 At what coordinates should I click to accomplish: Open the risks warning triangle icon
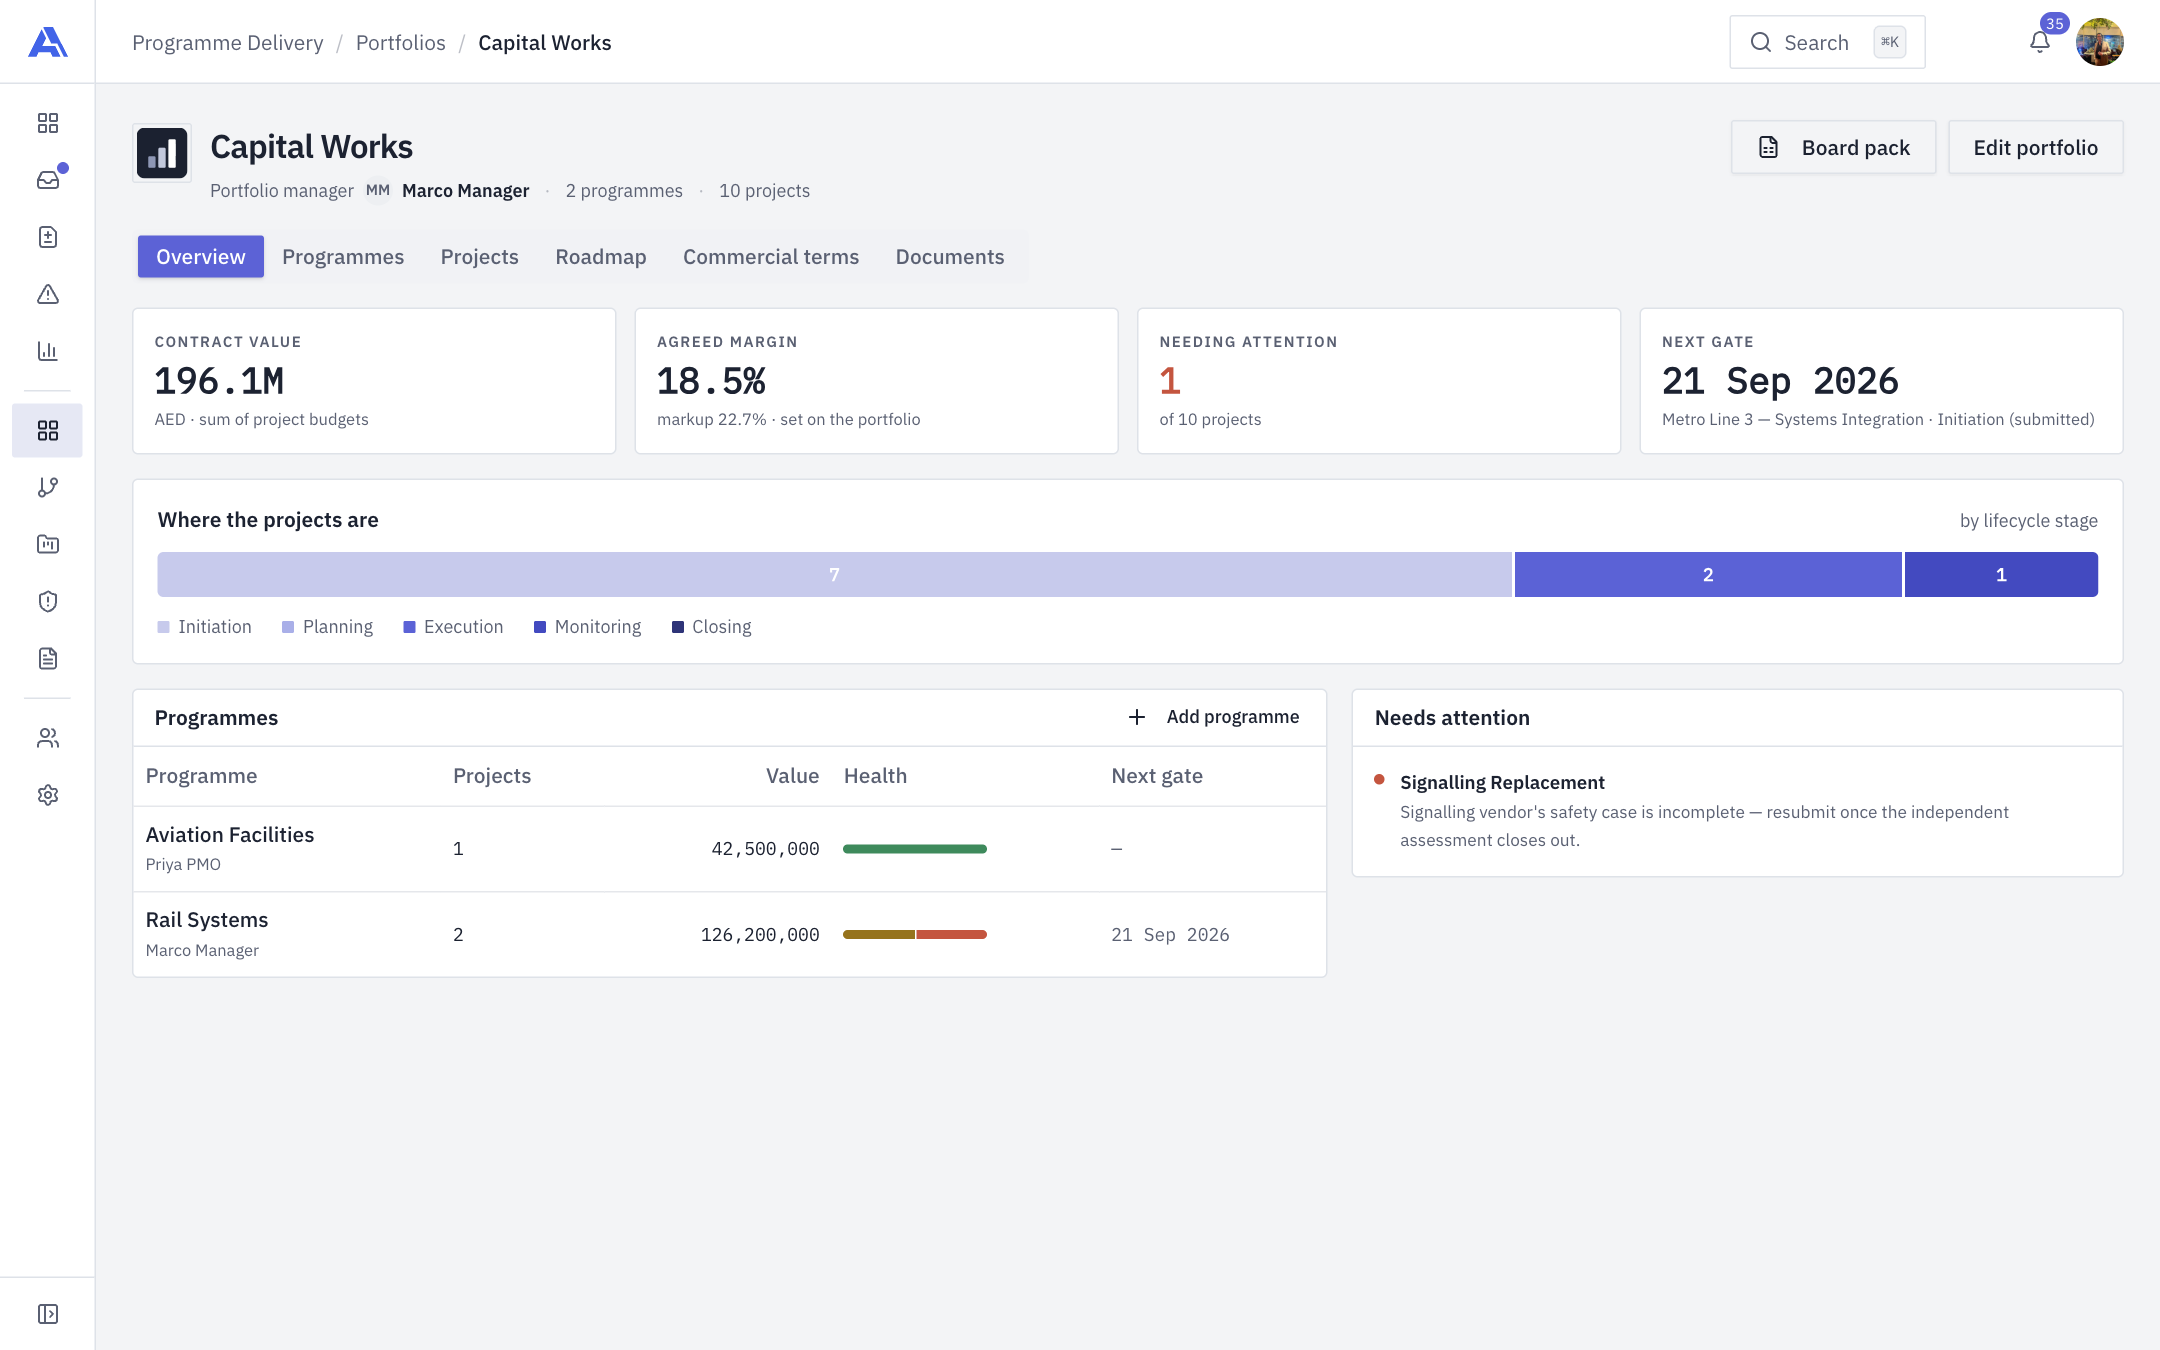pos(48,294)
